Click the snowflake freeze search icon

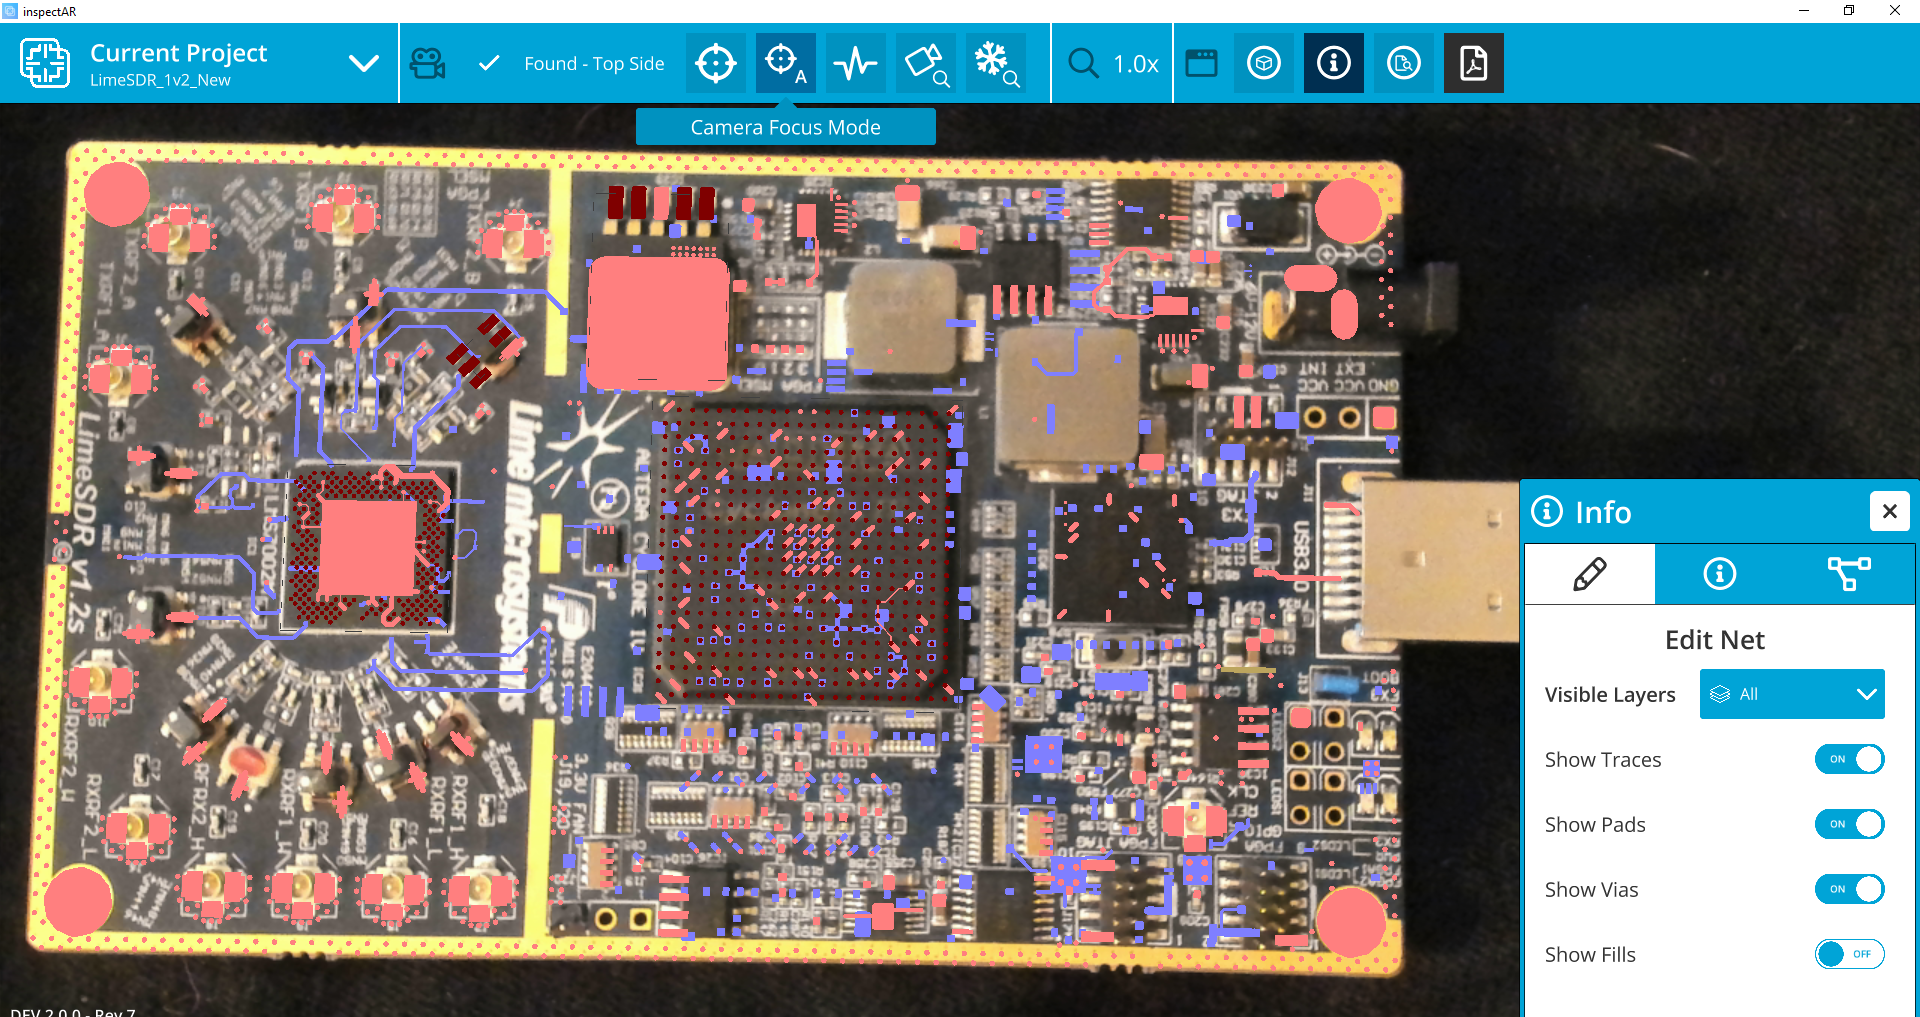996,63
